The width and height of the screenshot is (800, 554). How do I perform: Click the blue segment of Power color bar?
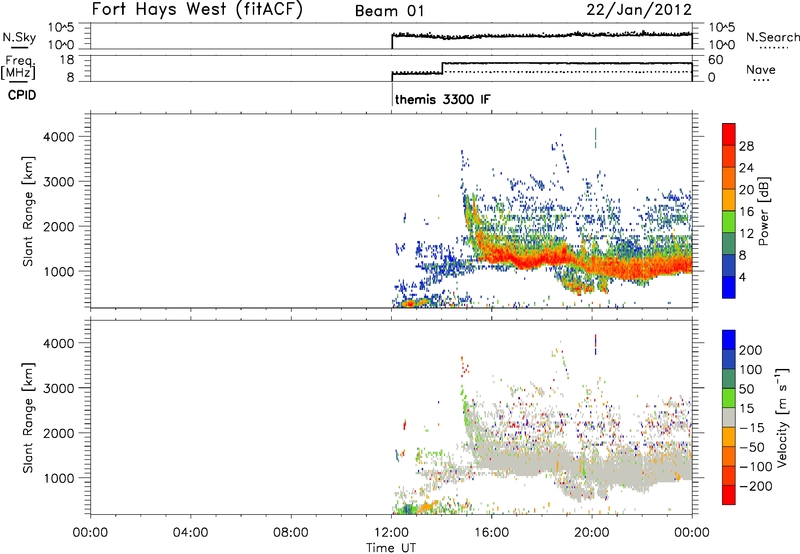point(729,287)
